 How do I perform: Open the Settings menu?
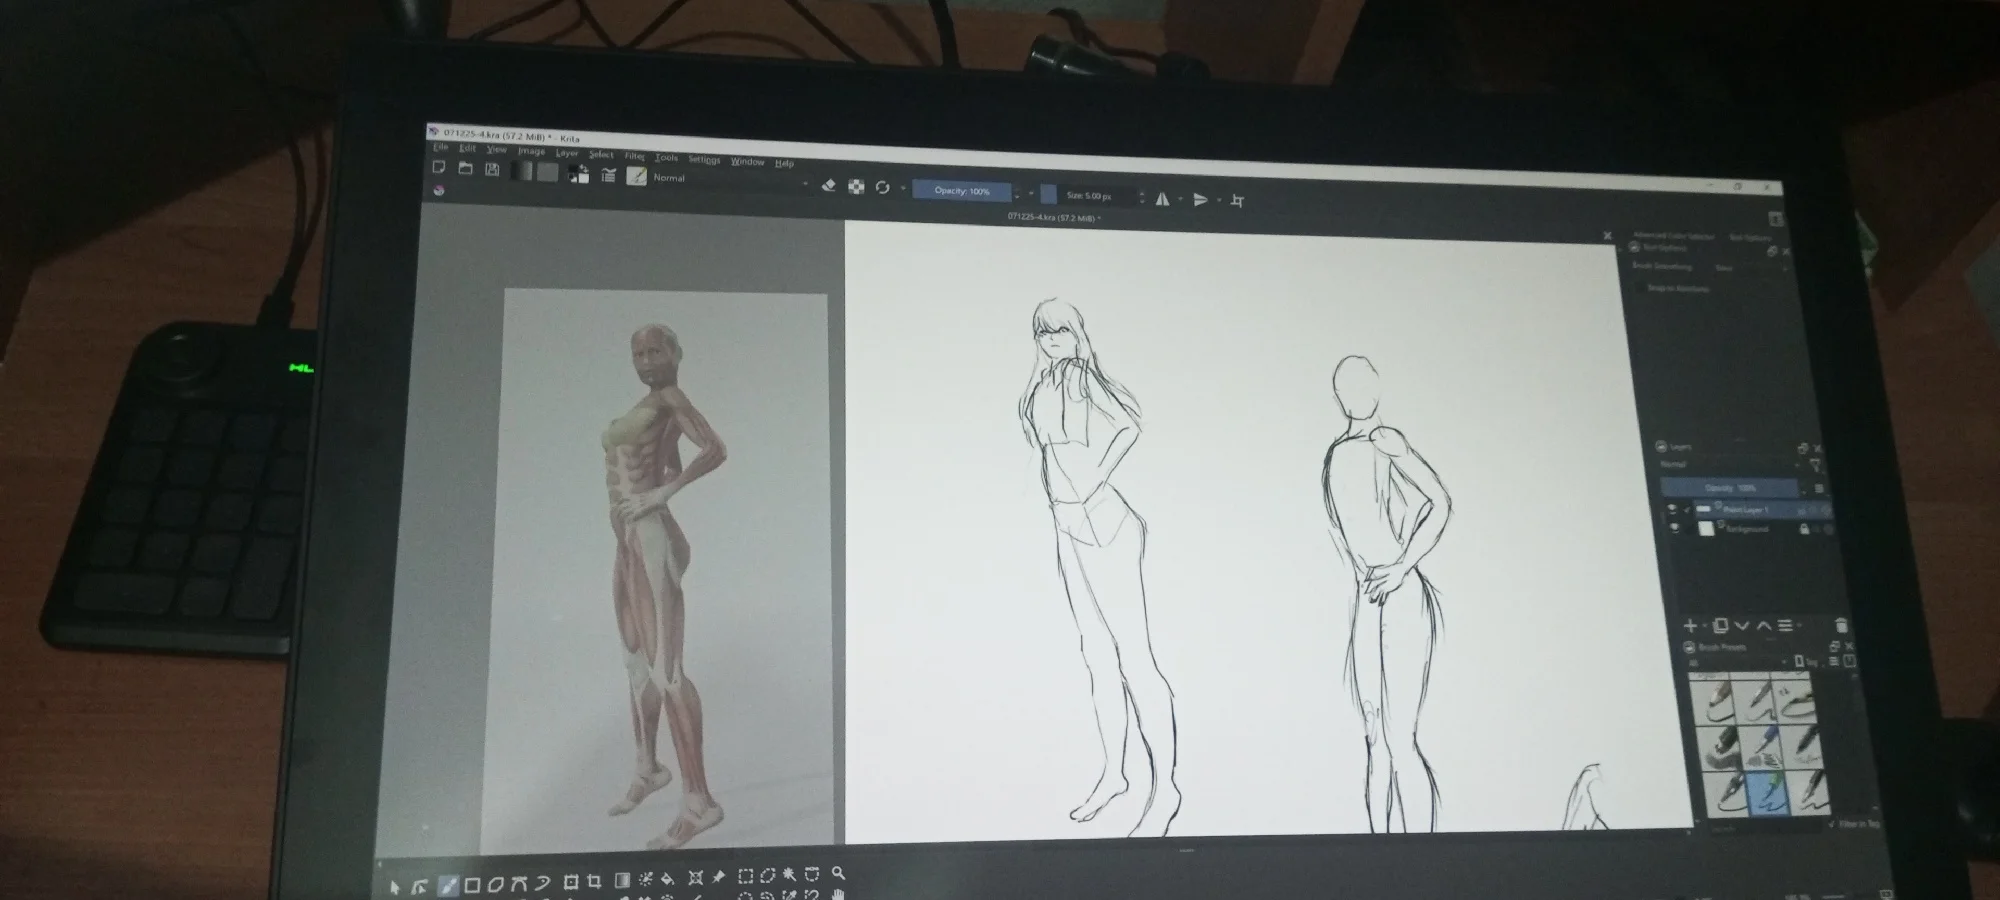click(x=704, y=159)
